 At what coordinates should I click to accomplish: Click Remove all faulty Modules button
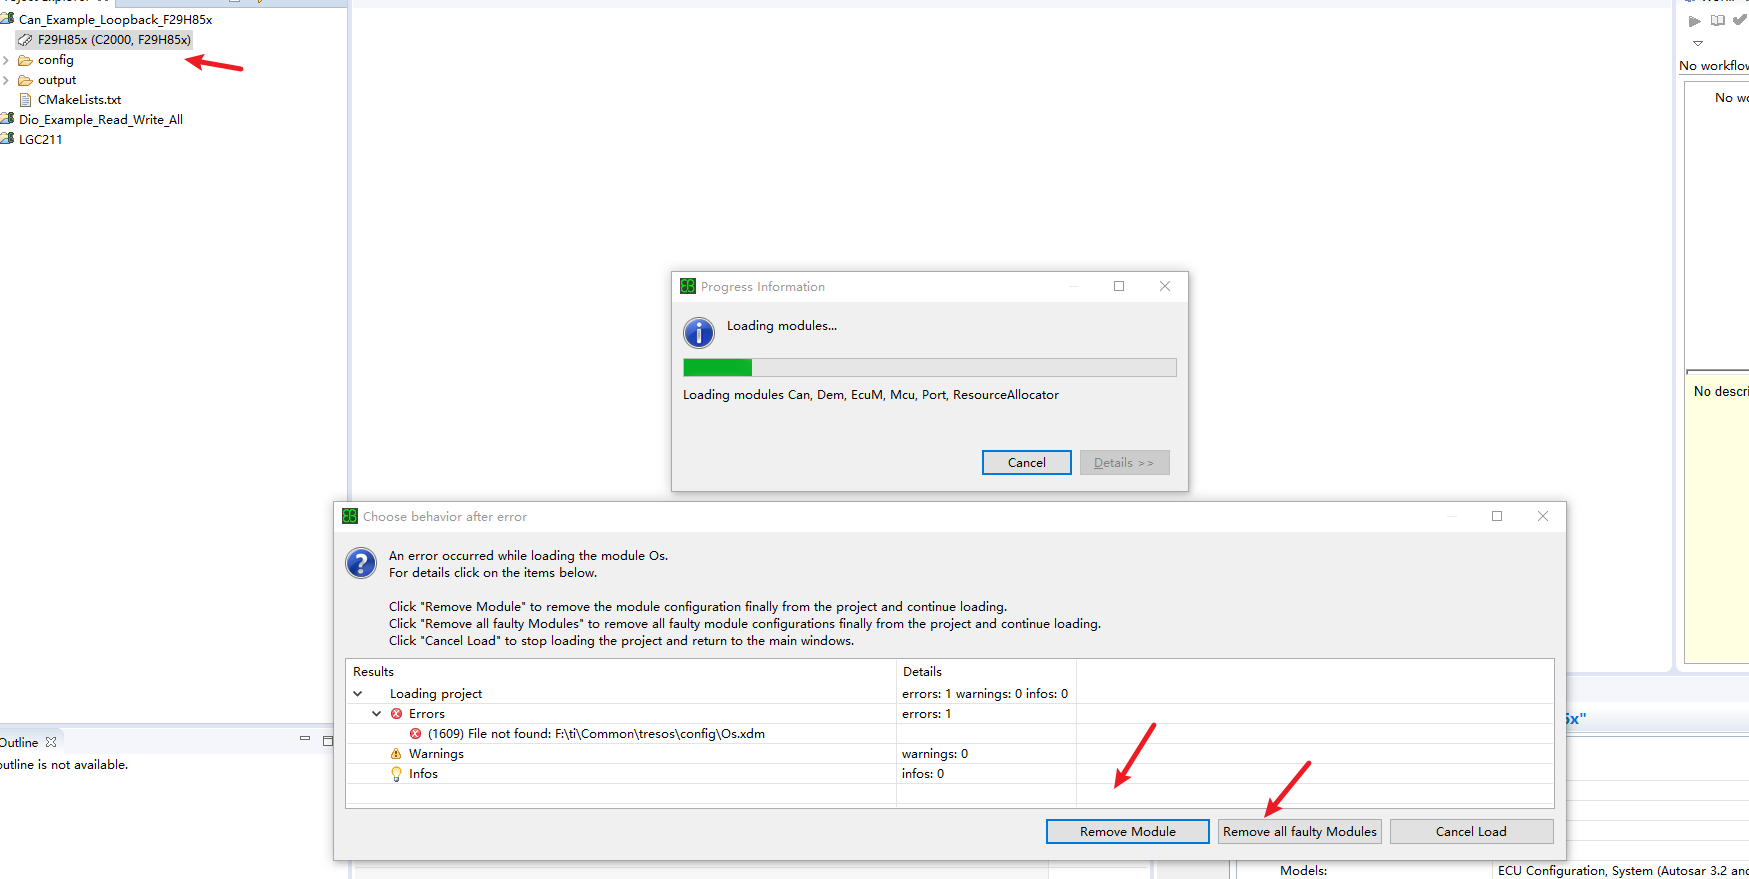1300,832
